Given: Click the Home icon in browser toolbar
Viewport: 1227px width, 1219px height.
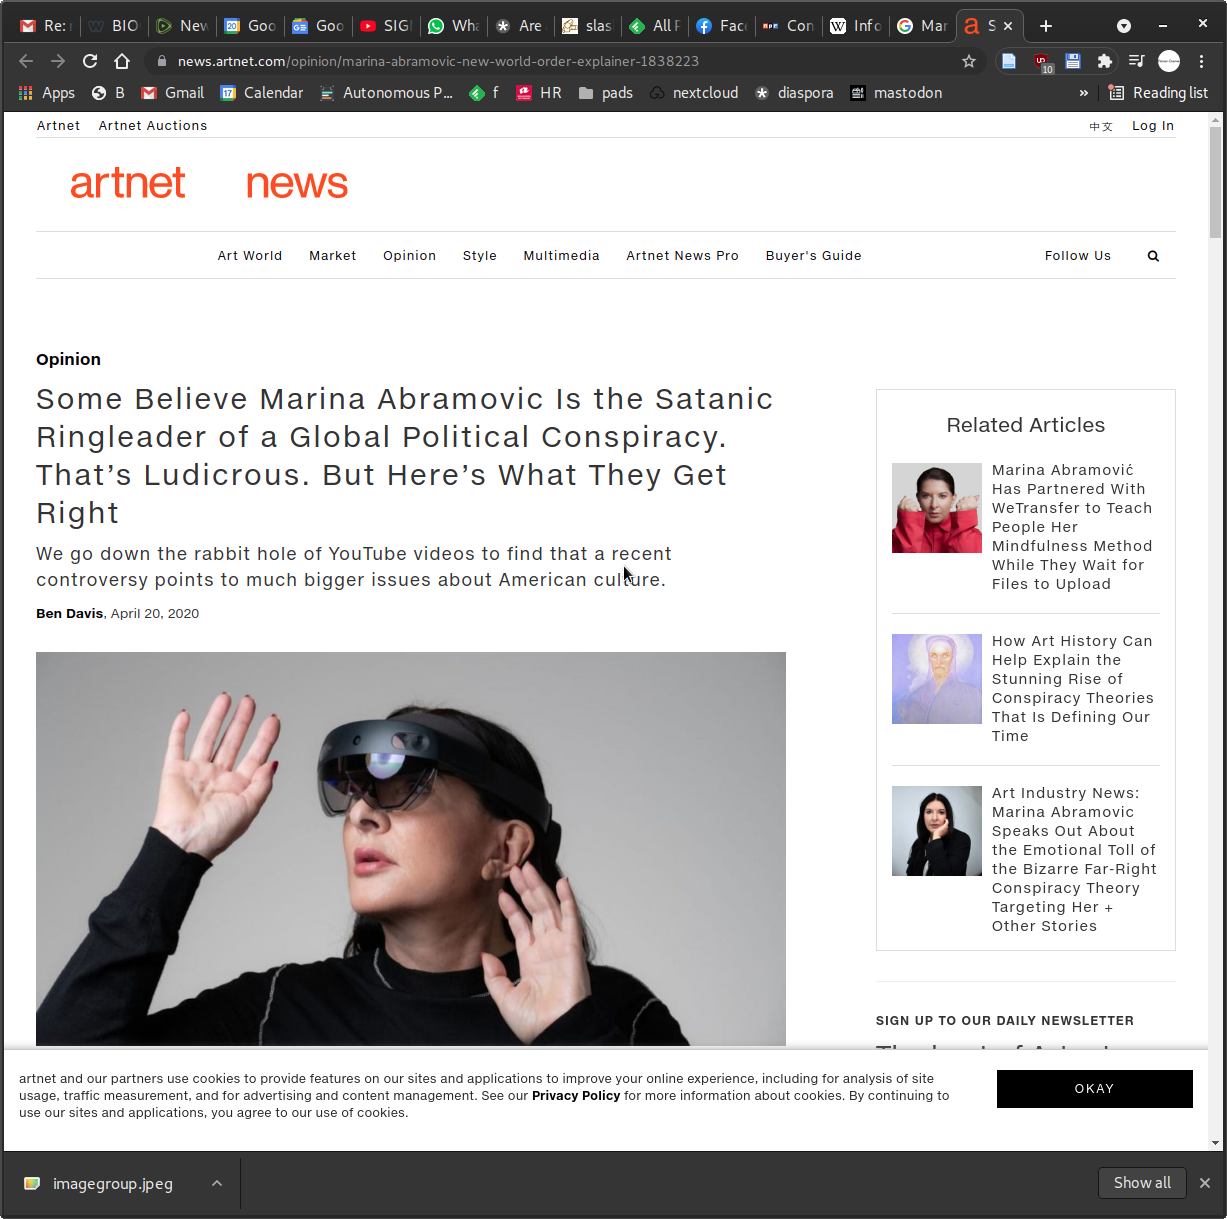Looking at the screenshot, I should point(122,61).
